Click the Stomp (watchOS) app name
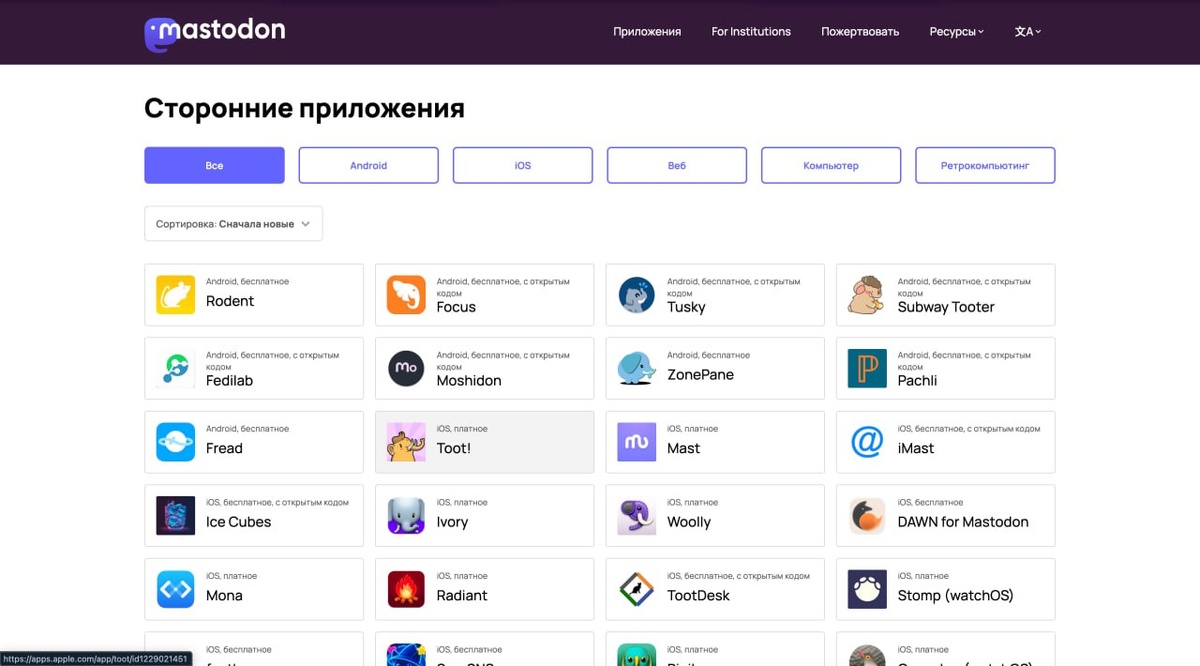Viewport: 1200px width, 666px height. click(x=955, y=596)
